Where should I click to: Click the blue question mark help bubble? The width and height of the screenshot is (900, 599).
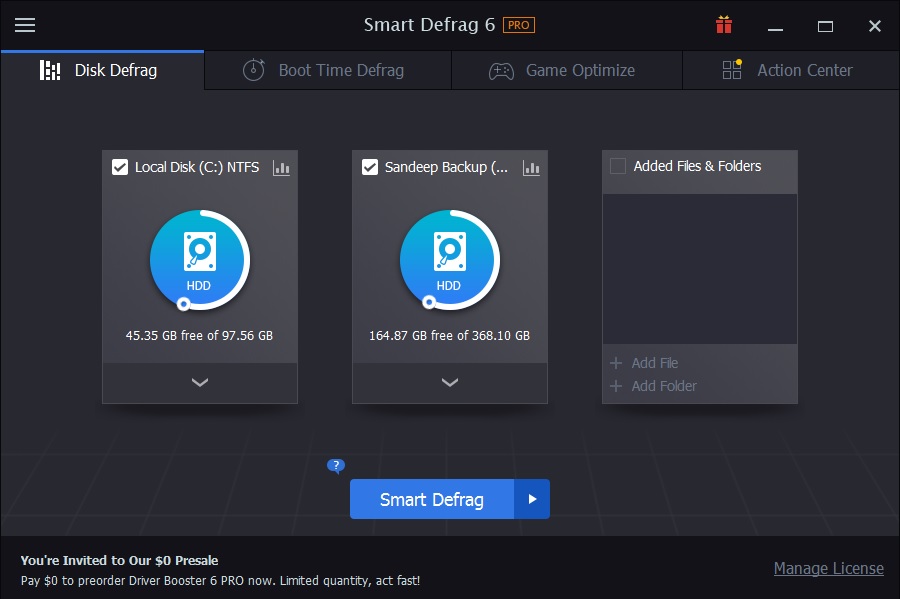pos(336,466)
